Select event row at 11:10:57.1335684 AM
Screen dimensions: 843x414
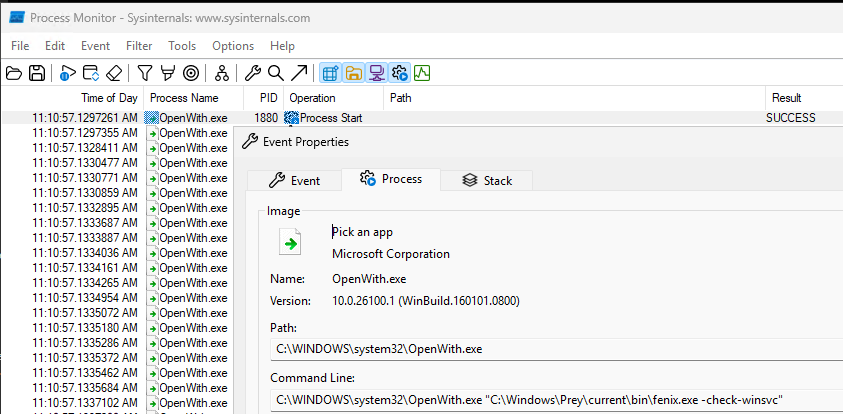click(x=117, y=388)
